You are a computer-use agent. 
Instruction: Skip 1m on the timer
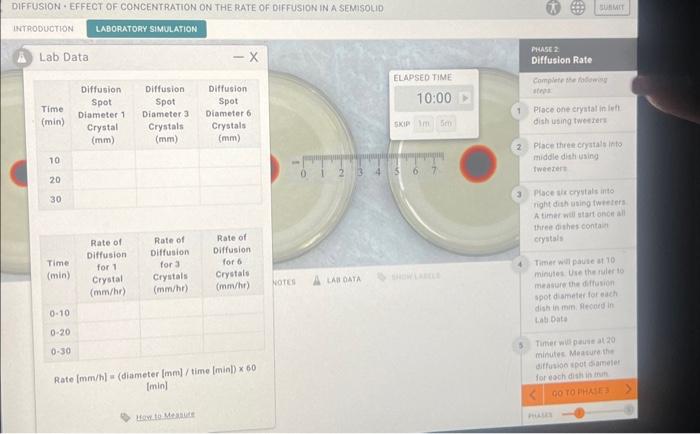click(x=424, y=124)
